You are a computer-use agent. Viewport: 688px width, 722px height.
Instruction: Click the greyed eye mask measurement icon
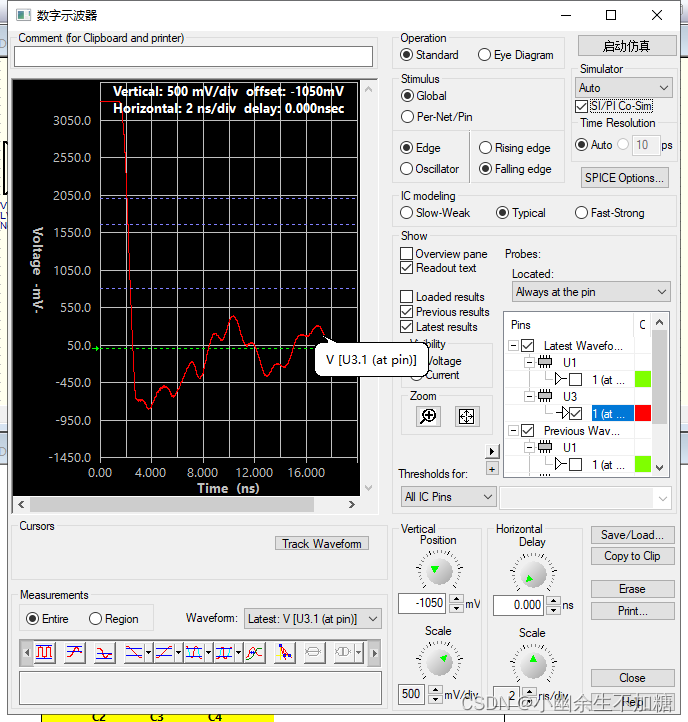343,652
